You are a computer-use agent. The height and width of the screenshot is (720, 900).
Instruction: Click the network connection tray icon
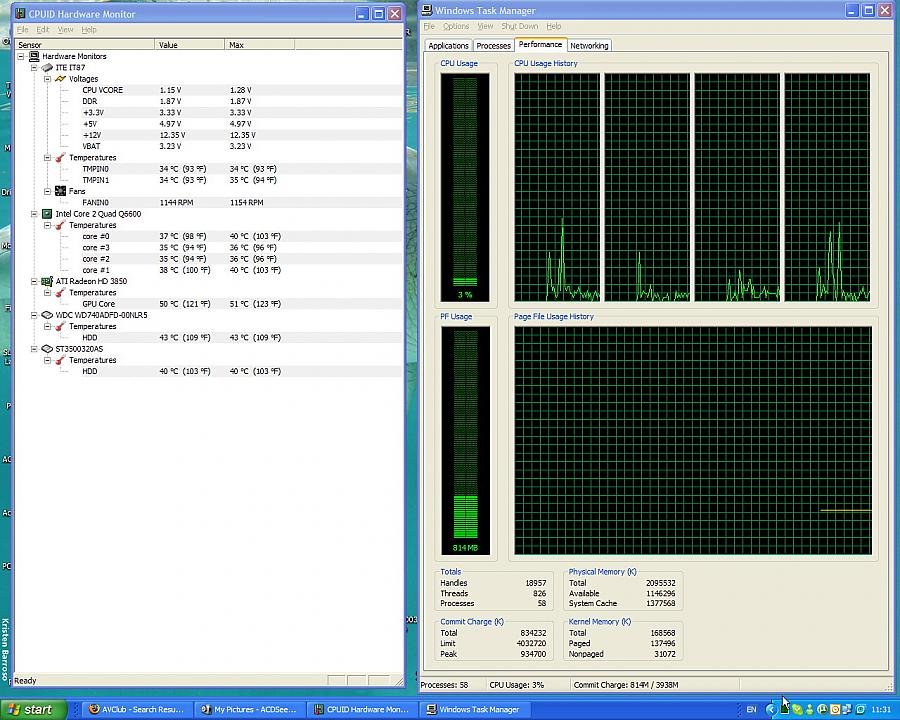tap(848, 709)
